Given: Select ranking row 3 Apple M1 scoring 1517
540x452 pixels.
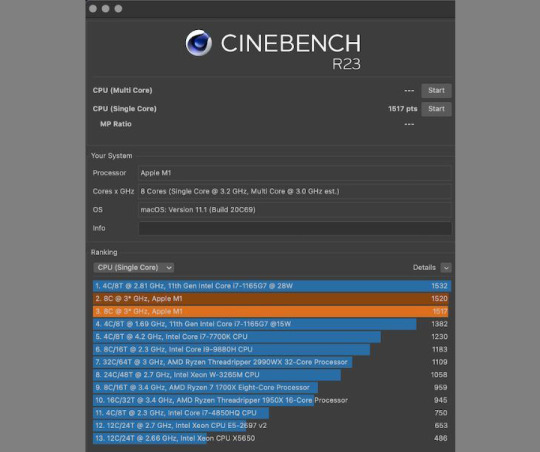Looking at the screenshot, I should (x=272, y=311).
